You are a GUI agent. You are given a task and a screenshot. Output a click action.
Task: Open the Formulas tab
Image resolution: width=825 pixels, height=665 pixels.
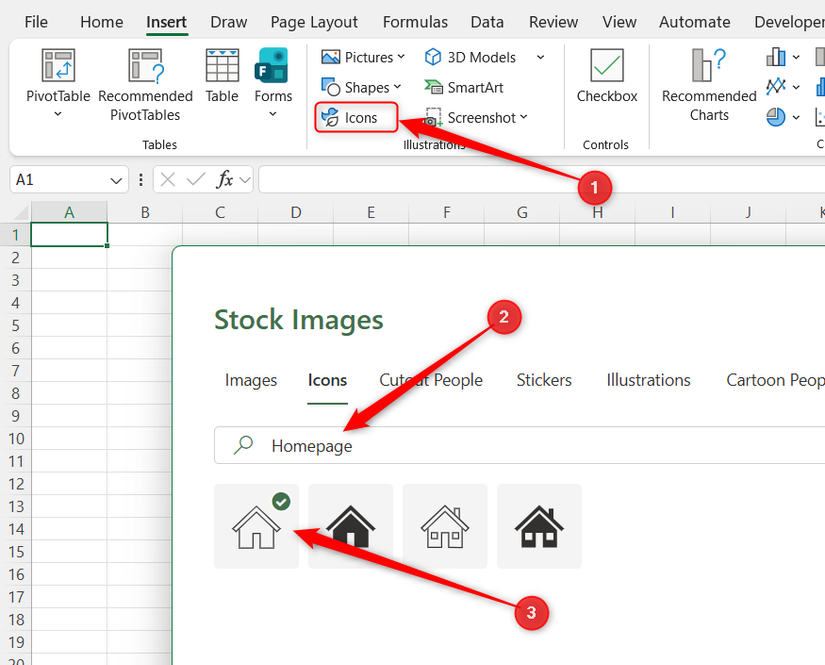tap(415, 22)
